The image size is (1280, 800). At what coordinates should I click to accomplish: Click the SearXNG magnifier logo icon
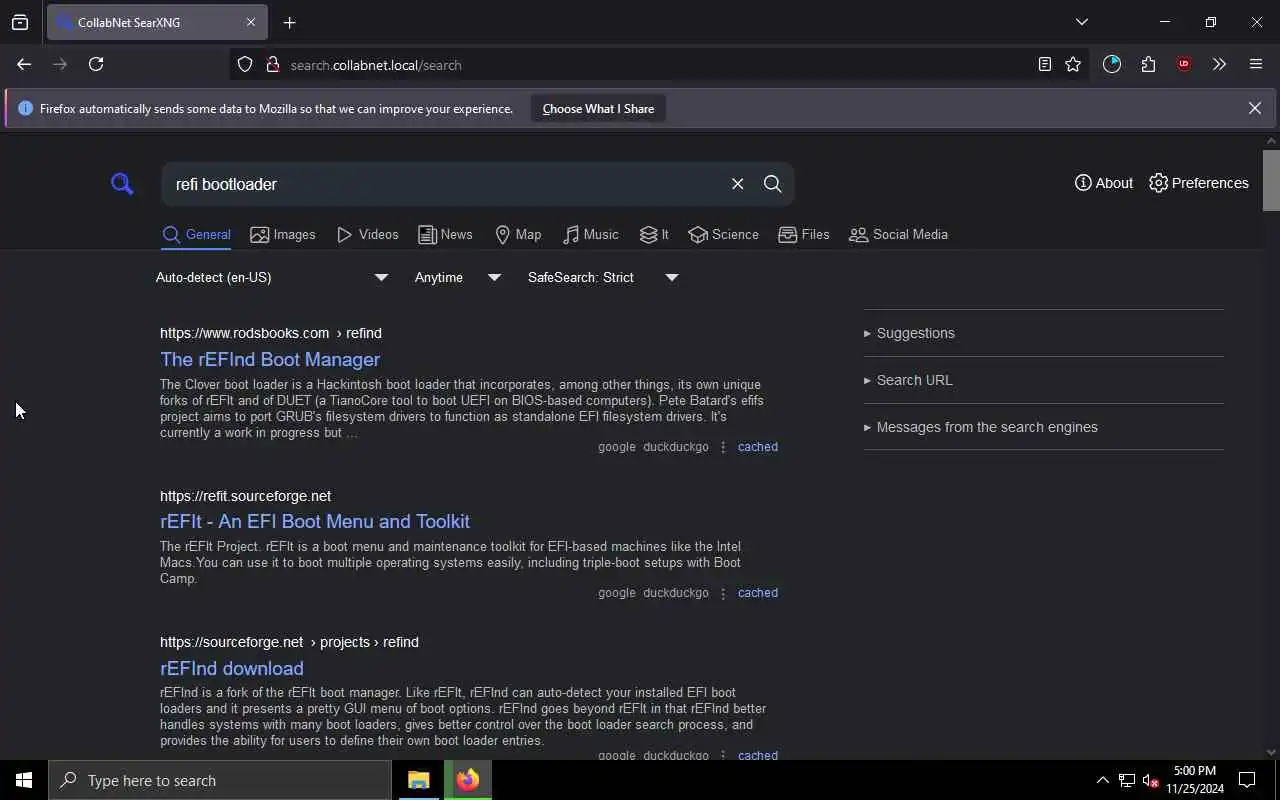122,184
